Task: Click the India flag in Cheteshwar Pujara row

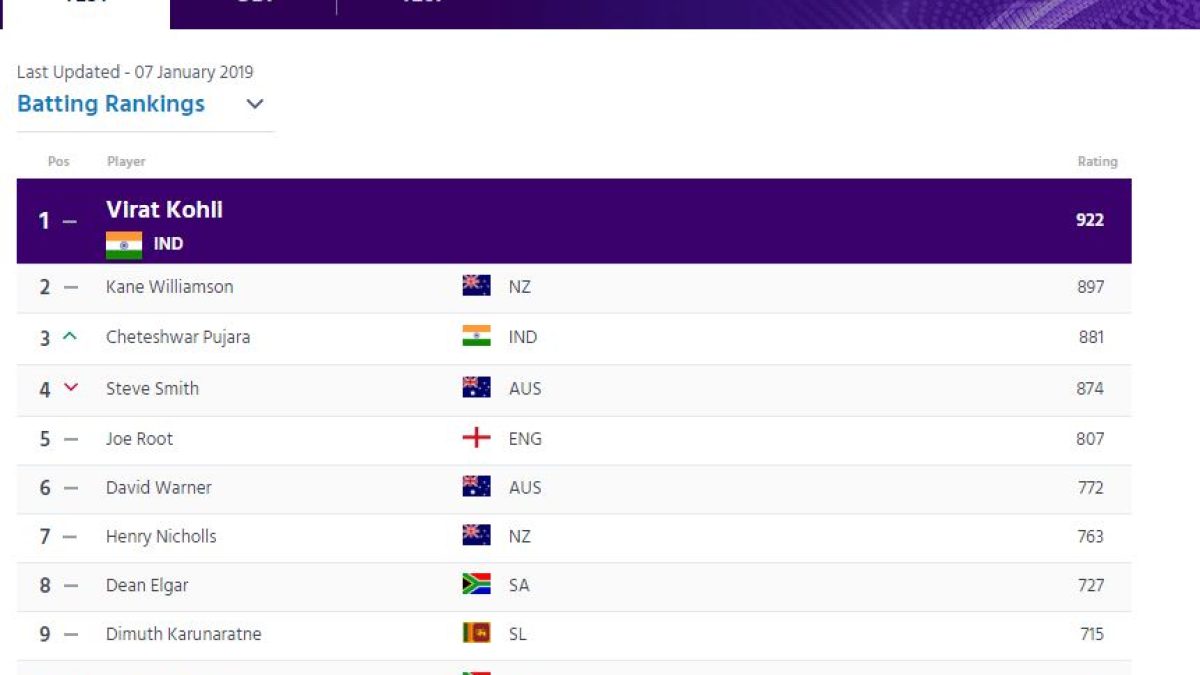Action: point(476,337)
